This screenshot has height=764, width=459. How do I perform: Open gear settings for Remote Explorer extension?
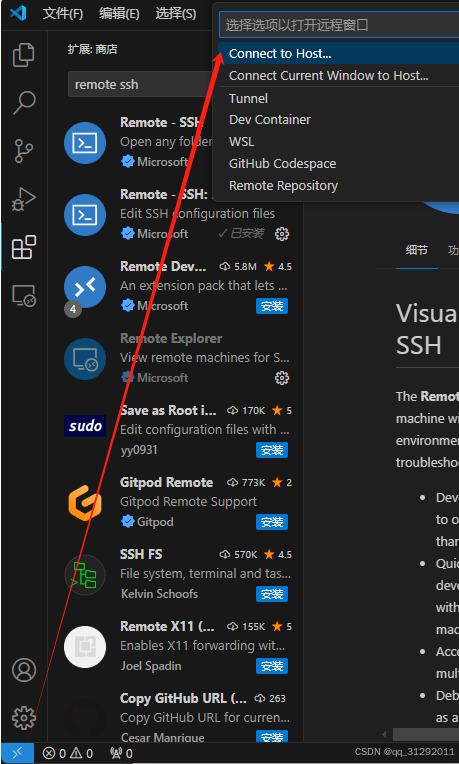(x=282, y=378)
